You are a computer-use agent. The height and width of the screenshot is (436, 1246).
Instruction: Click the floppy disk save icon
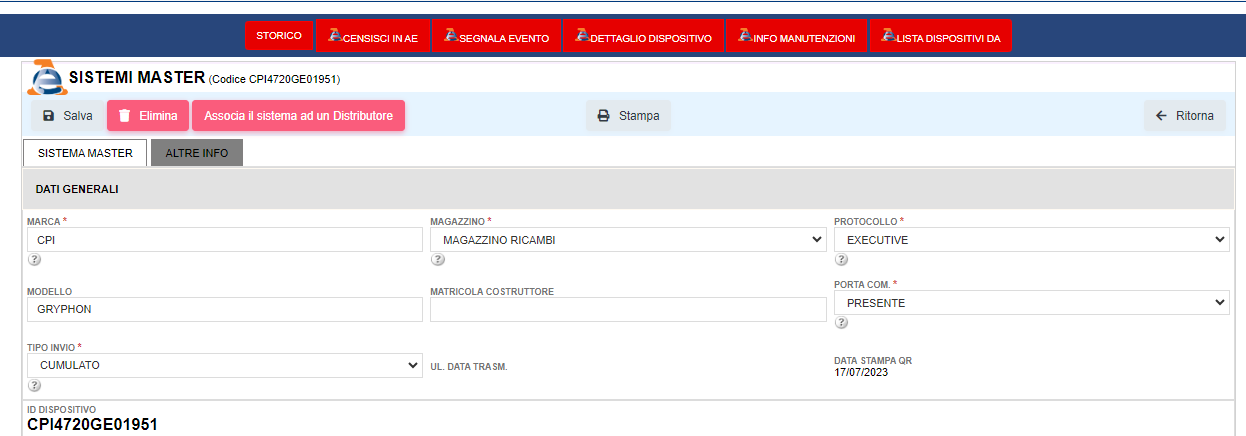(49, 116)
